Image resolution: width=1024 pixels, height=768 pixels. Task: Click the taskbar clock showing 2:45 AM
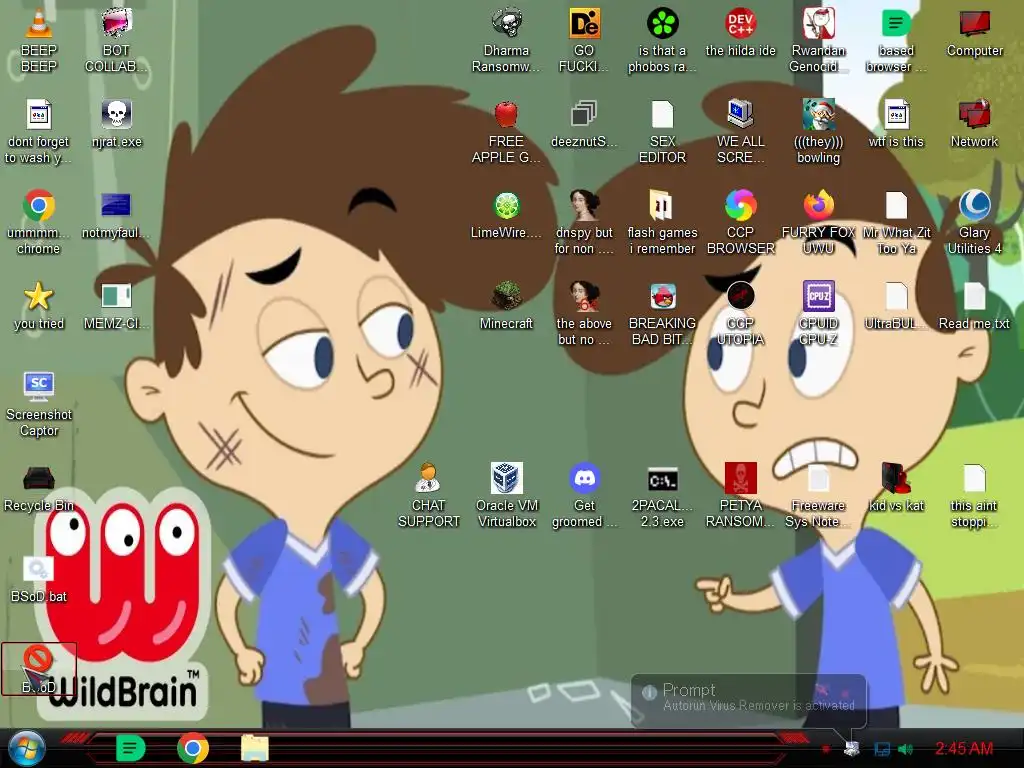(964, 748)
